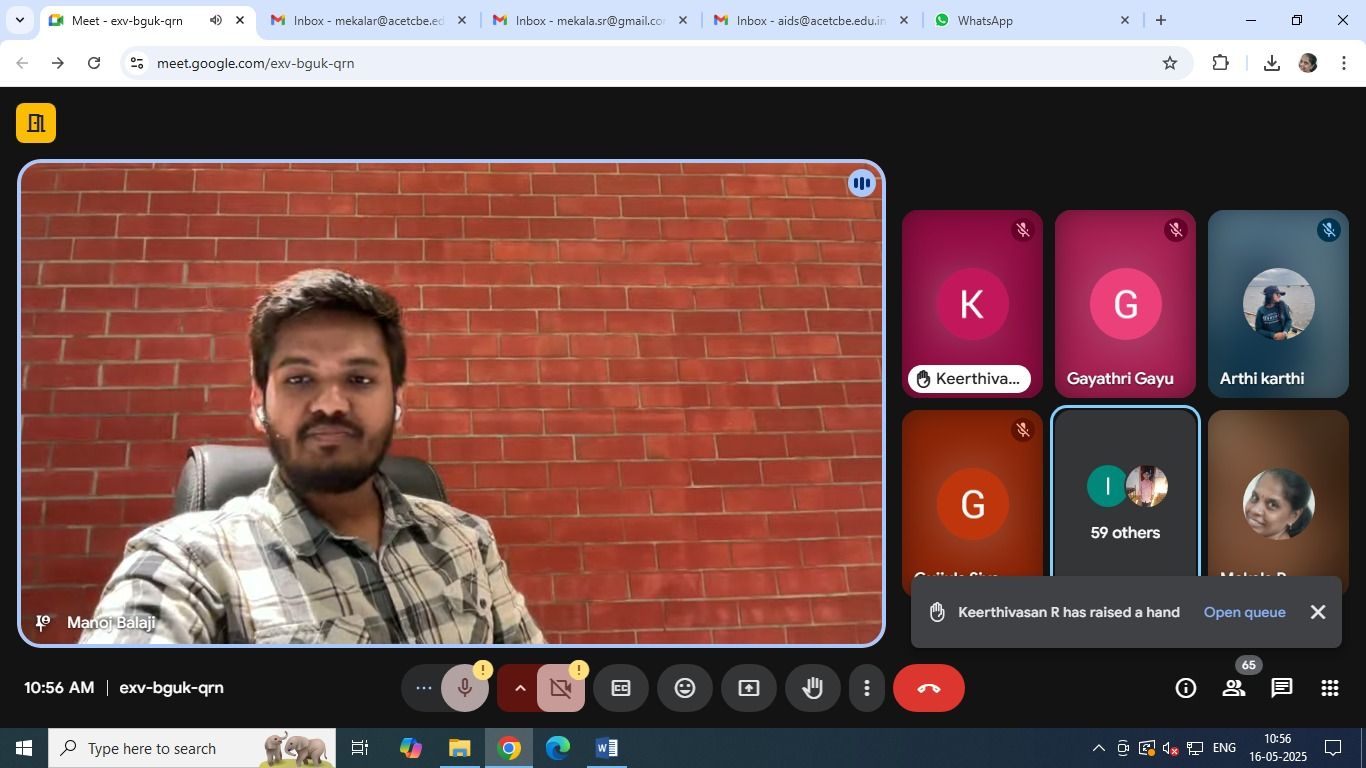Viewport: 1366px width, 768px height.
Task: Toggle the camera button
Action: coord(560,688)
